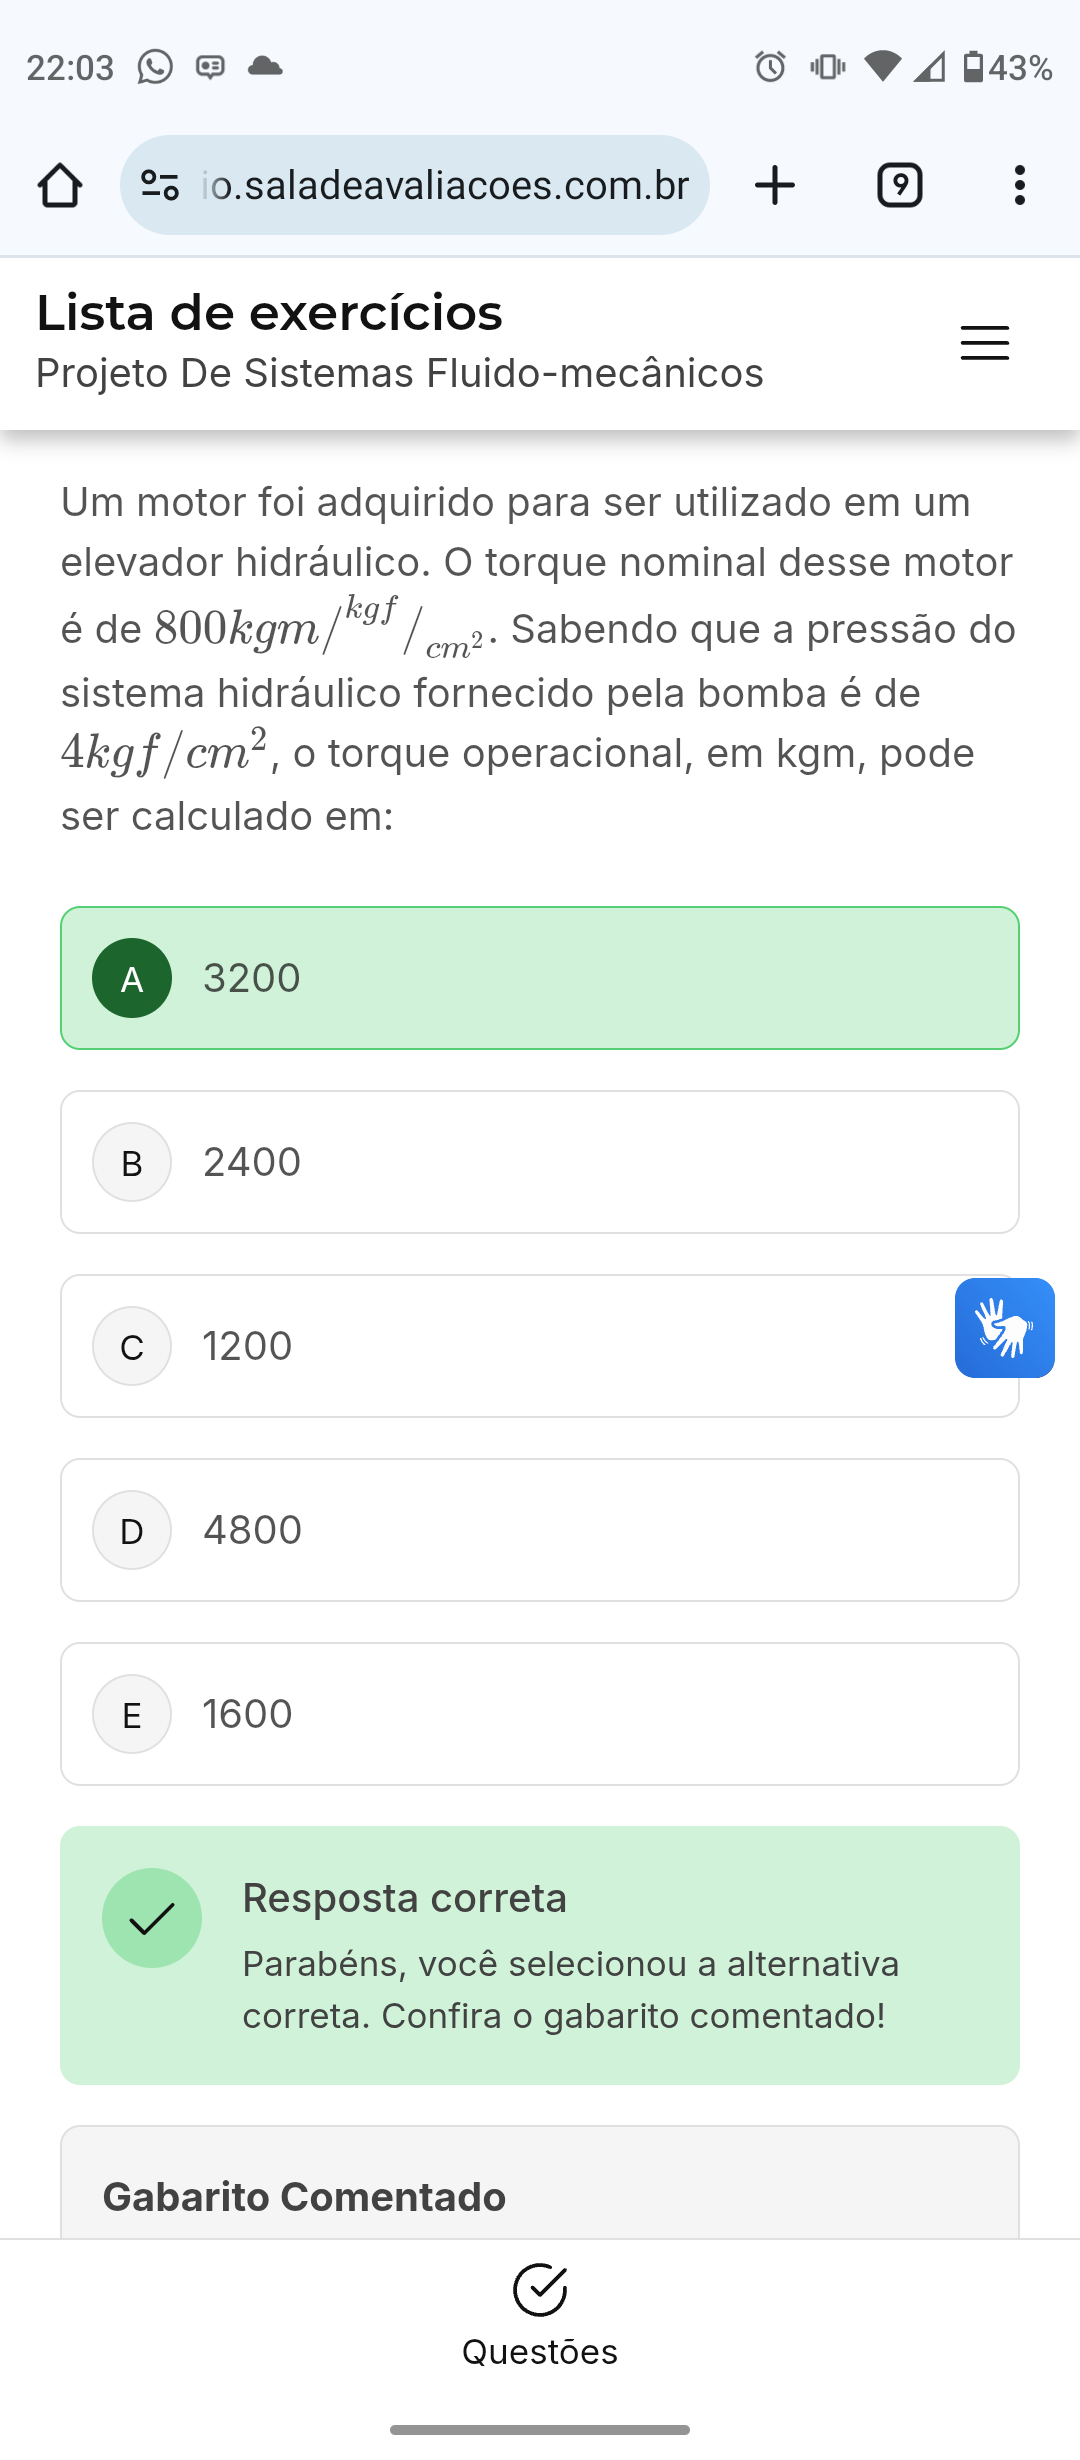Tap the green Resposta correta check icon
1080x2460 pixels.
tap(152, 1918)
